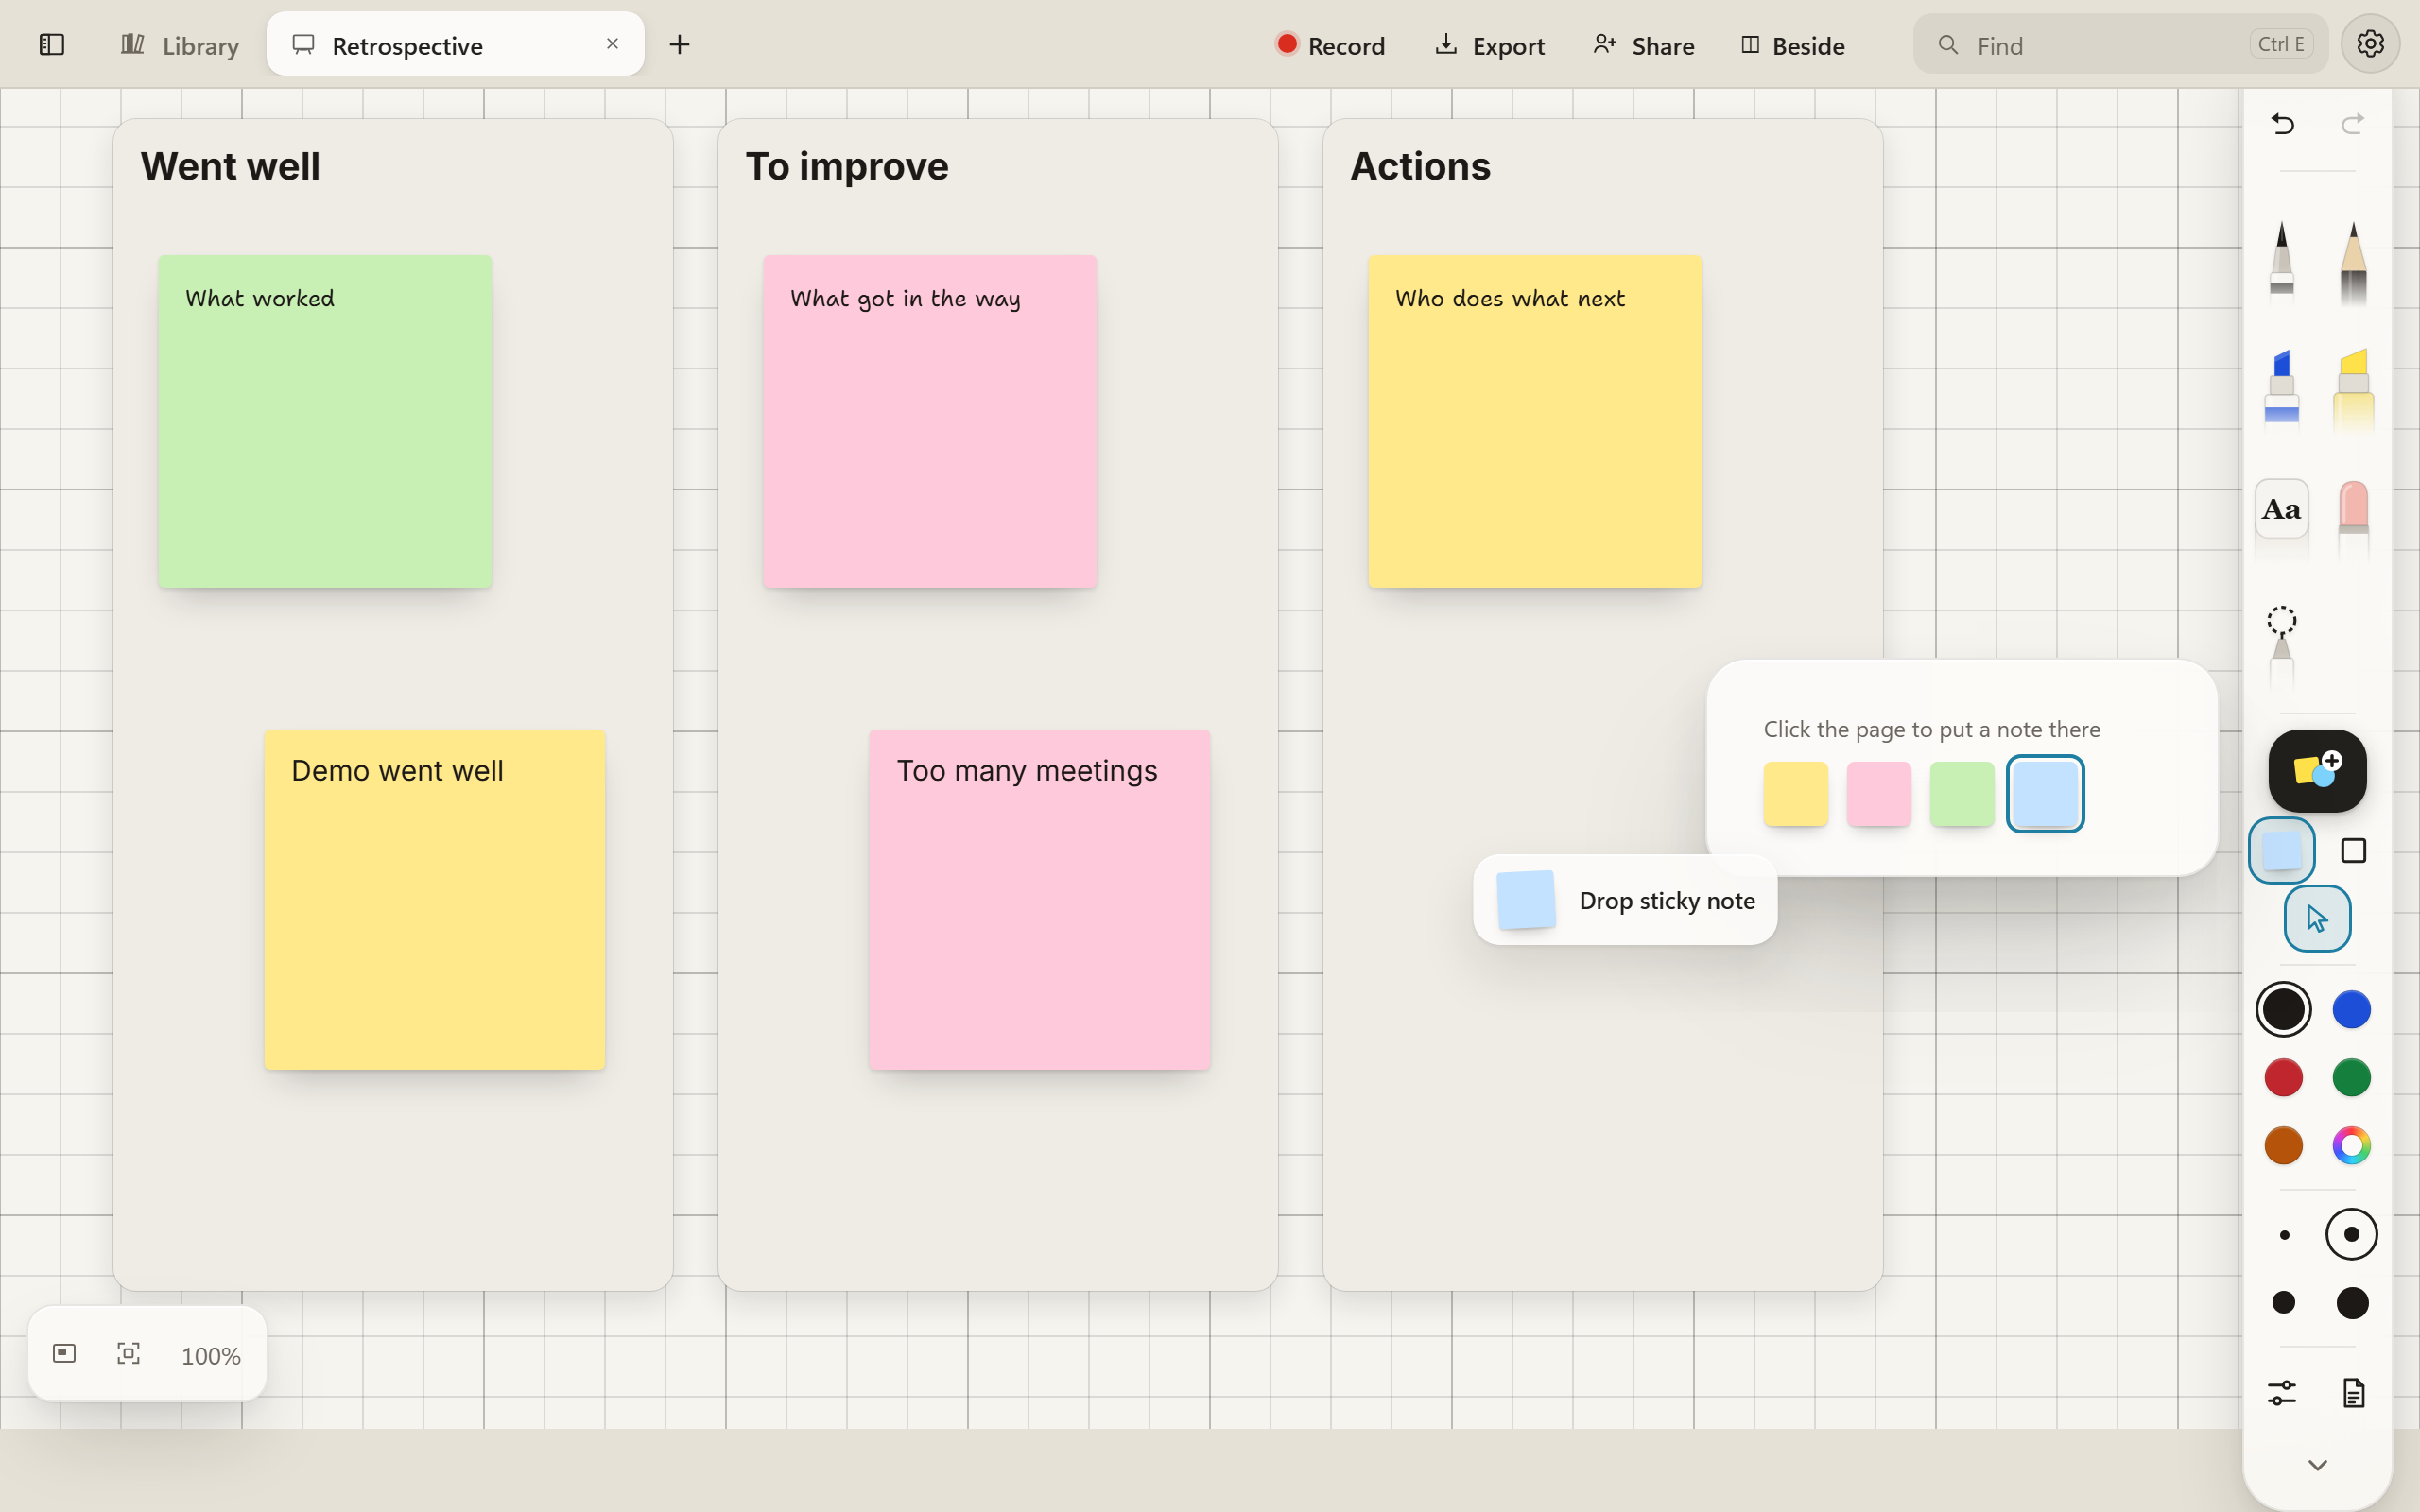Screen dimensions: 2420x1512
Task: Pick the blue note color in popup
Action: (x=2045, y=794)
